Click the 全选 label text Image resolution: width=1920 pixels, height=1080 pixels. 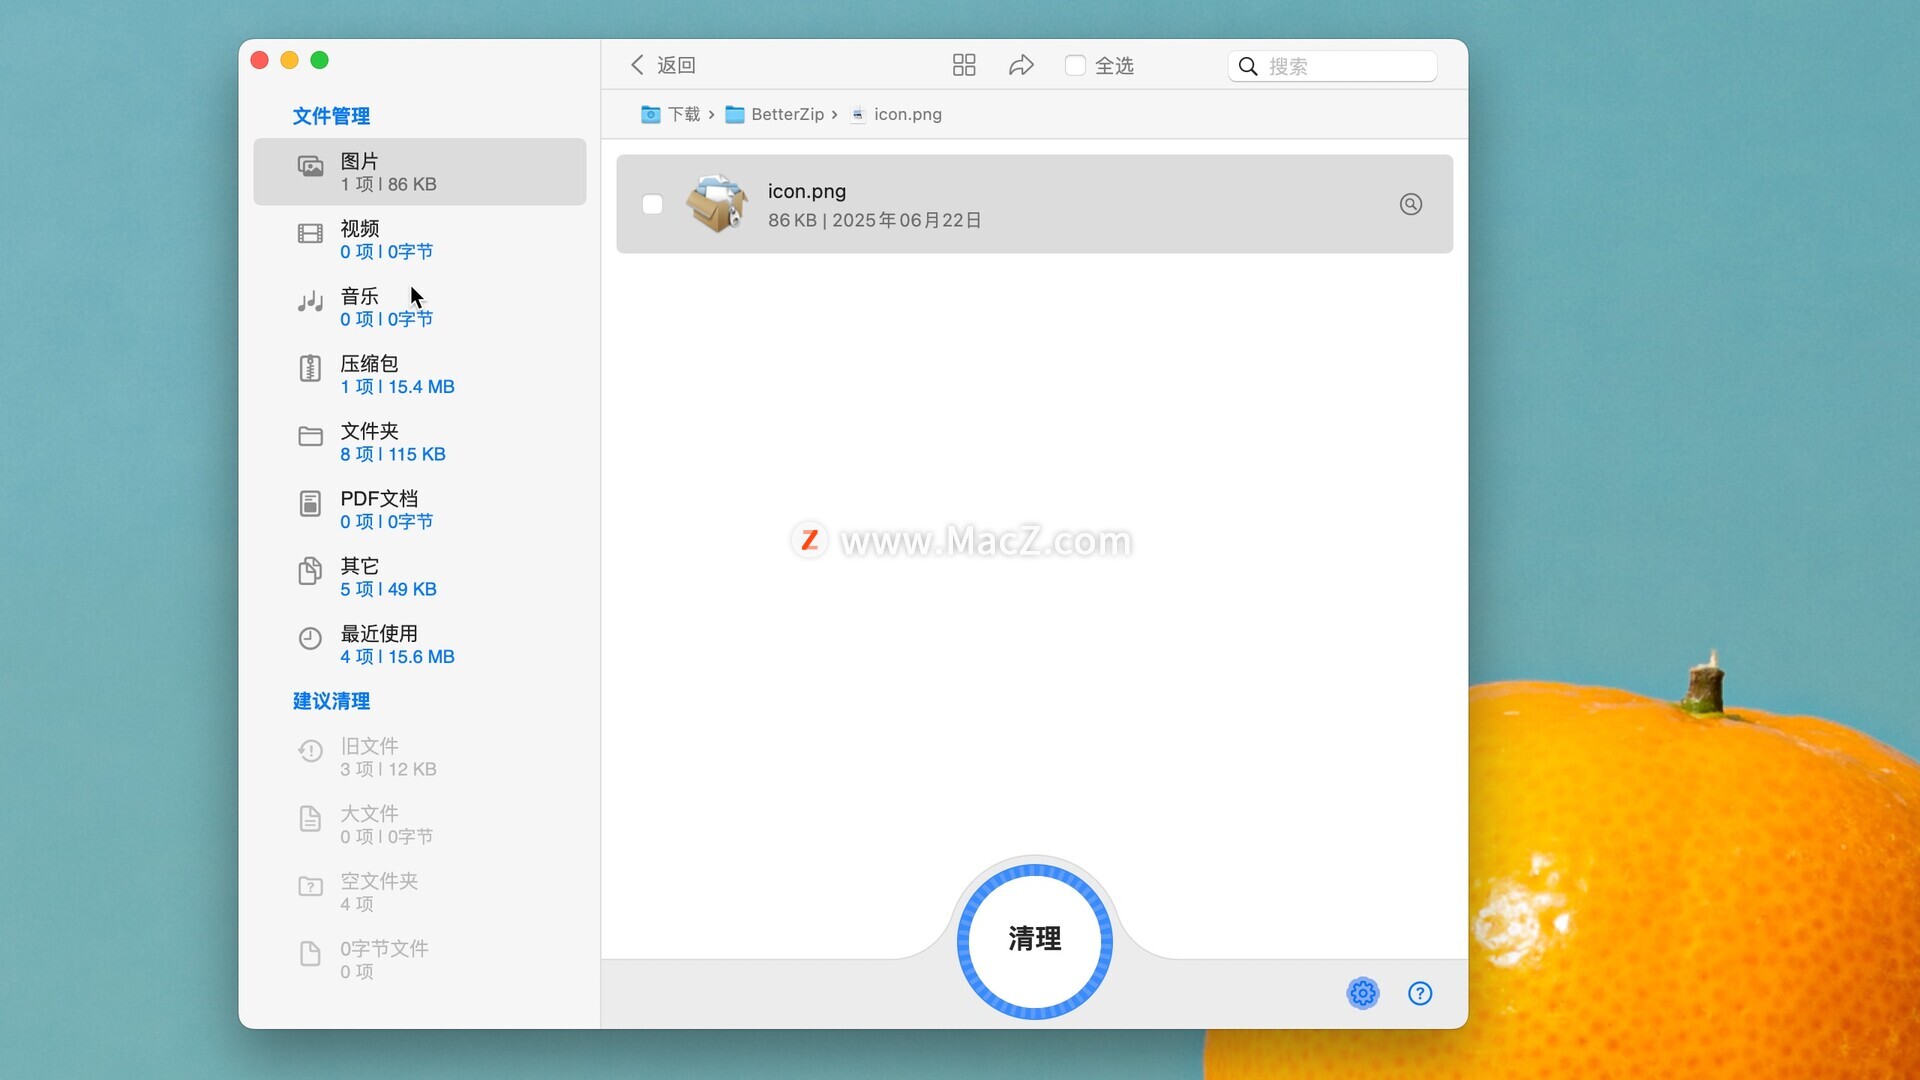[1114, 65]
